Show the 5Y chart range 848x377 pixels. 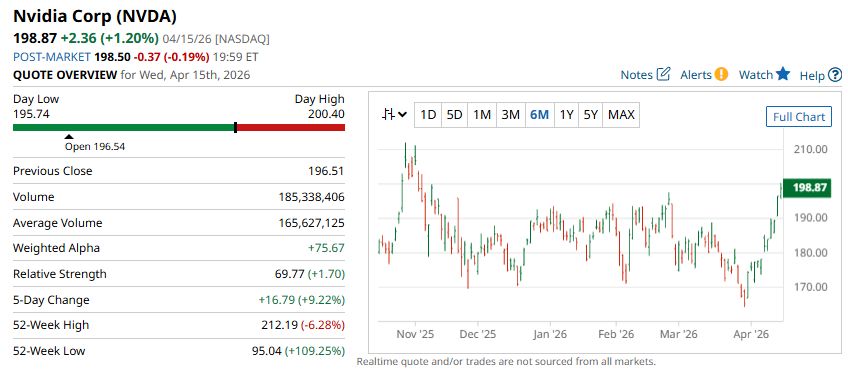point(591,115)
